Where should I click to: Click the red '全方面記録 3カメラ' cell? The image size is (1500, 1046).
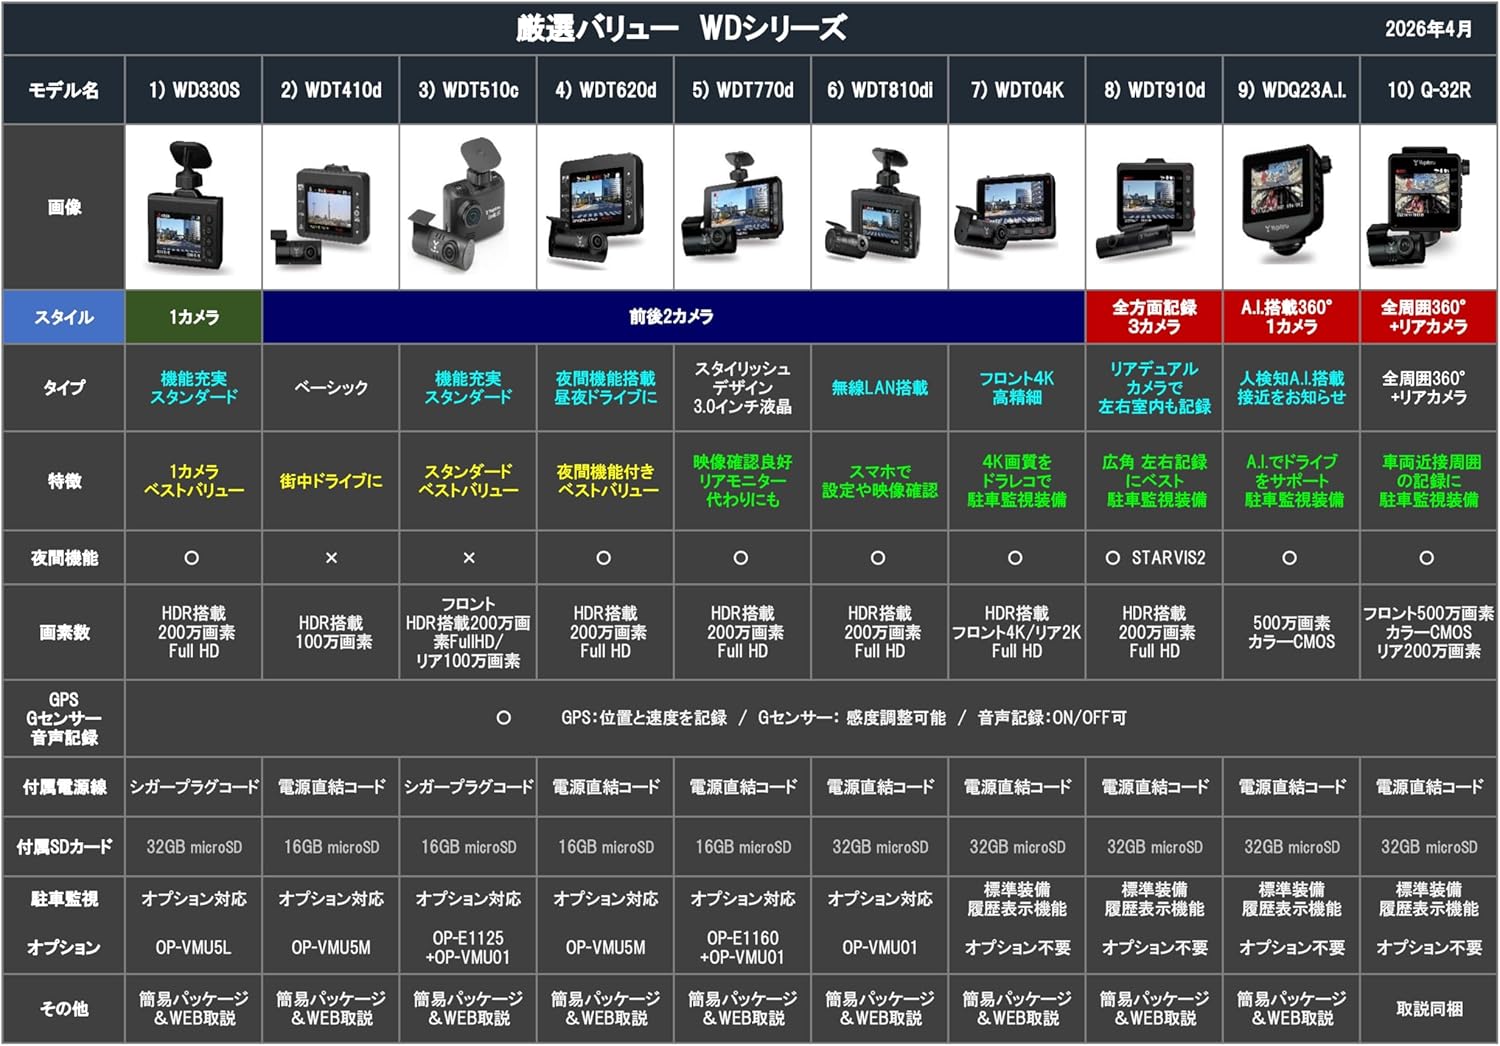tap(1154, 317)
